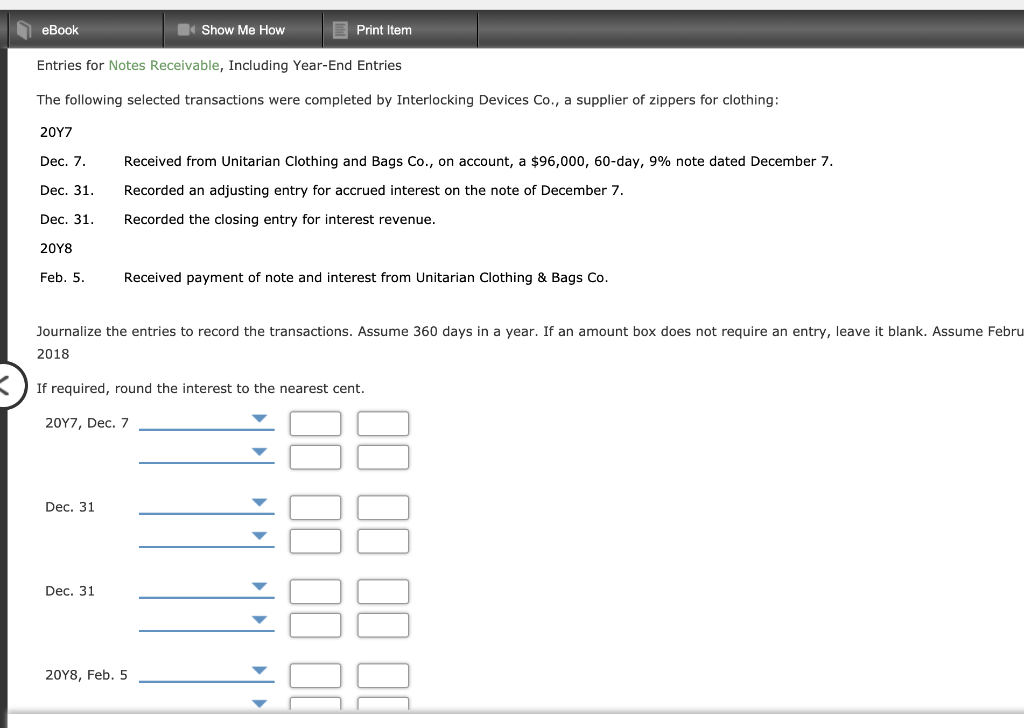Click debit box on 20Y8, Feb. 5 first line

pos(315,676)
